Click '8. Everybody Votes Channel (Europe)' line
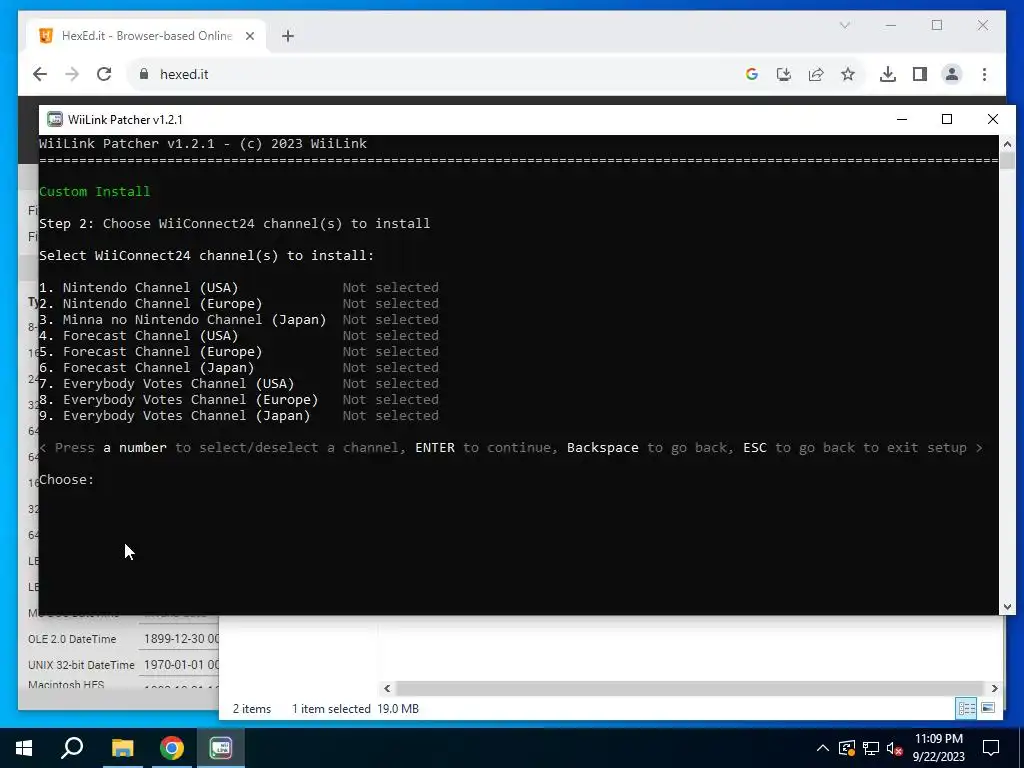The width and height of the screenshot is (1024, 768). (238, 400)
